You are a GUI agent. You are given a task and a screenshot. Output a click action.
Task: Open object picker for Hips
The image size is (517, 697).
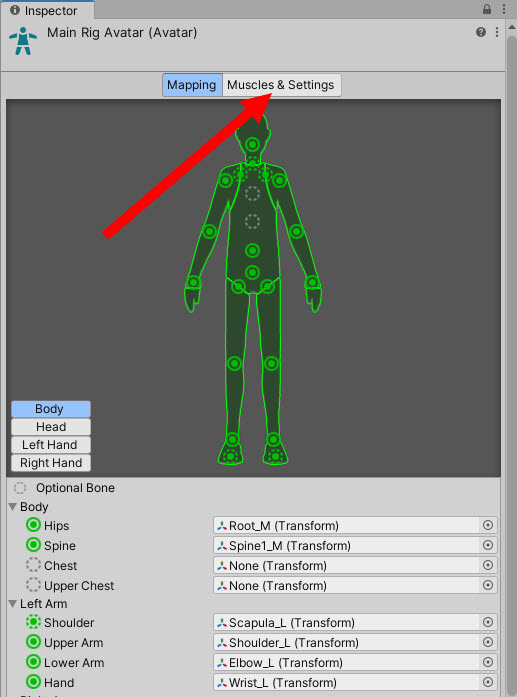[x=488, y=525]
